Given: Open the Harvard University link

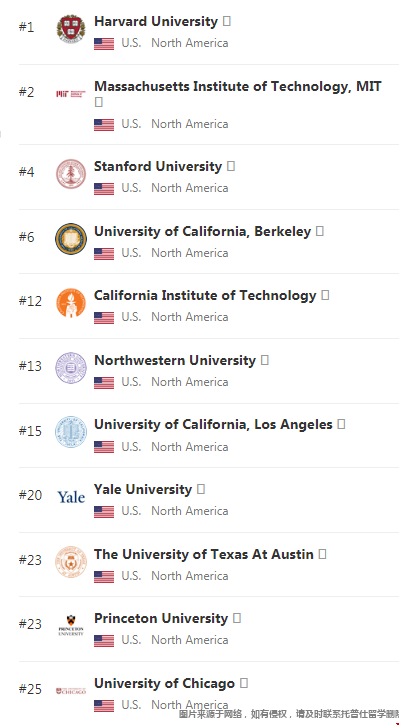Looking at the screenshot, I should coord(156,21).
